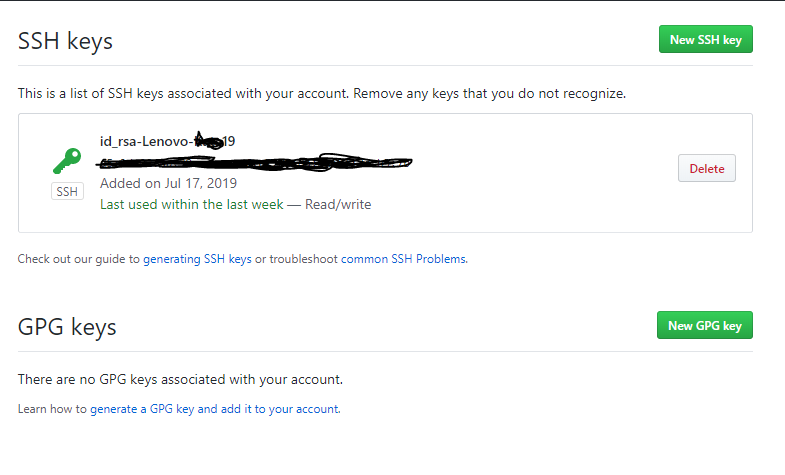Open the generating SSH keys guide link
785x475 pixels.
point(197,259)
